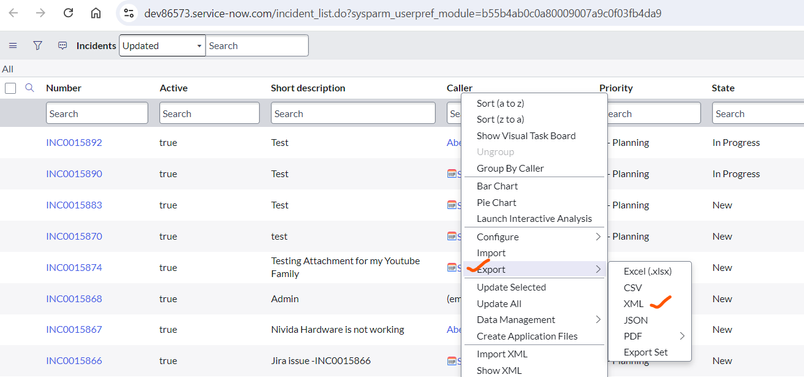The height and width of the screenshot is (377, 804).
Task: Export list as Excel (.xlsx)
Action: (648, 271)
